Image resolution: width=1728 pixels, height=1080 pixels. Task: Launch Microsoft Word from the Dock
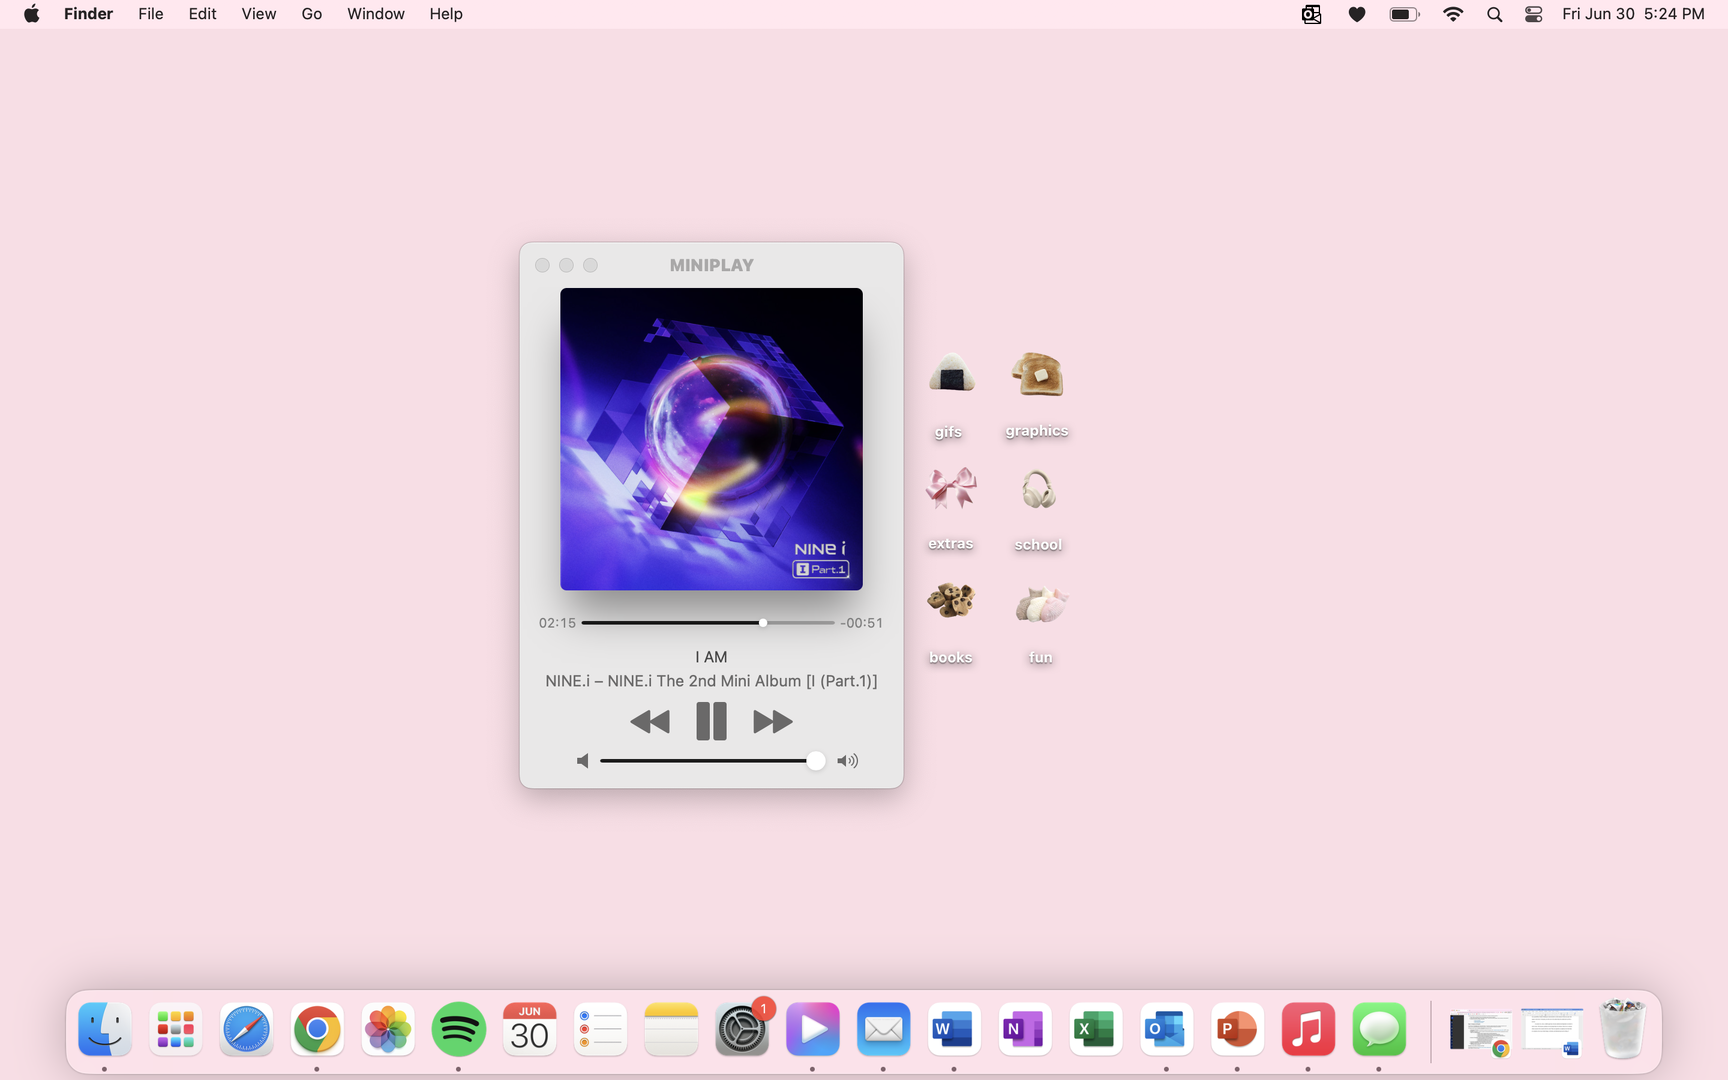tap(954, 1029)
